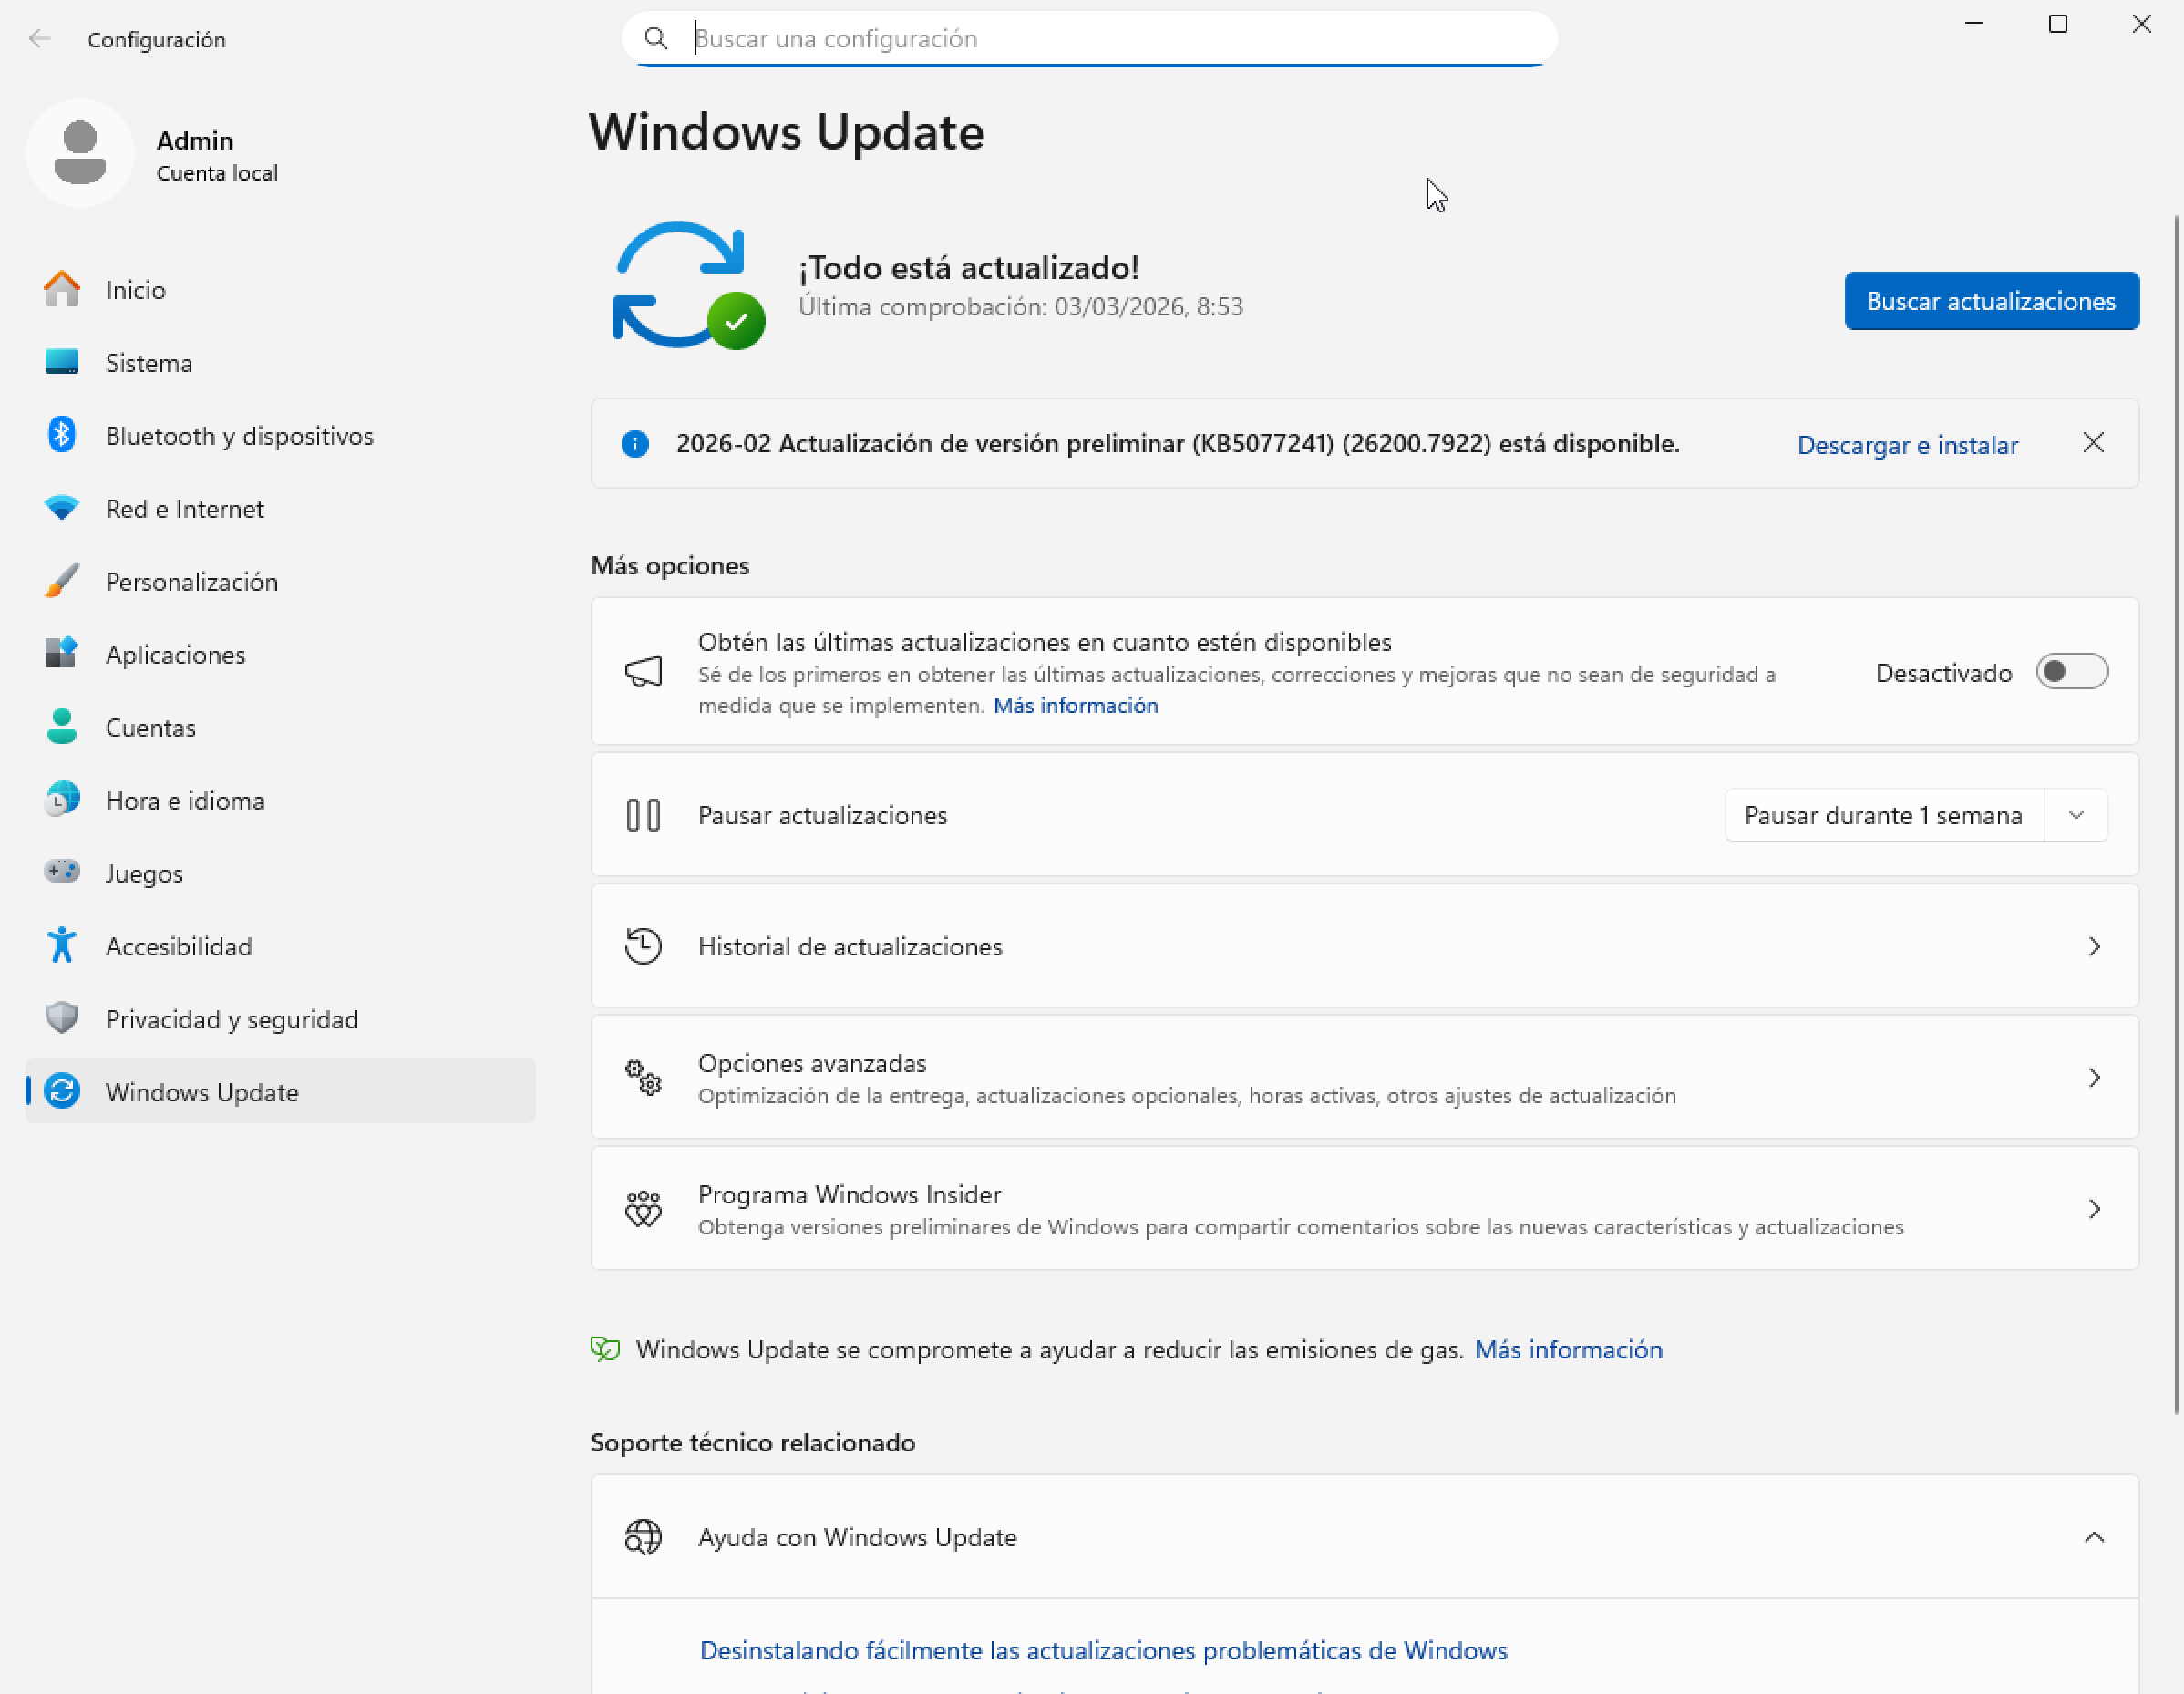The height and width of the screenshot is (1694, 2184).
Task: Open the Pausar durante 1 semana dropdown arrow
Action: pos(2077,815)
